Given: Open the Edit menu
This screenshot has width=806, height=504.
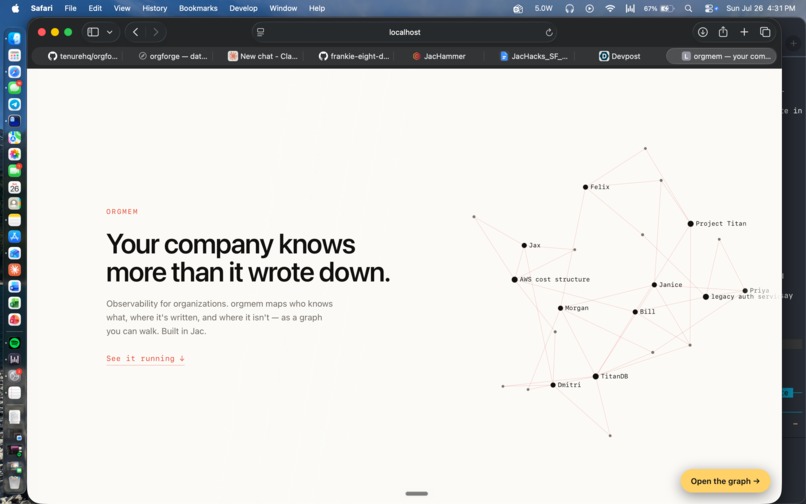Looking at the screenshot, I should pos(95,8).
